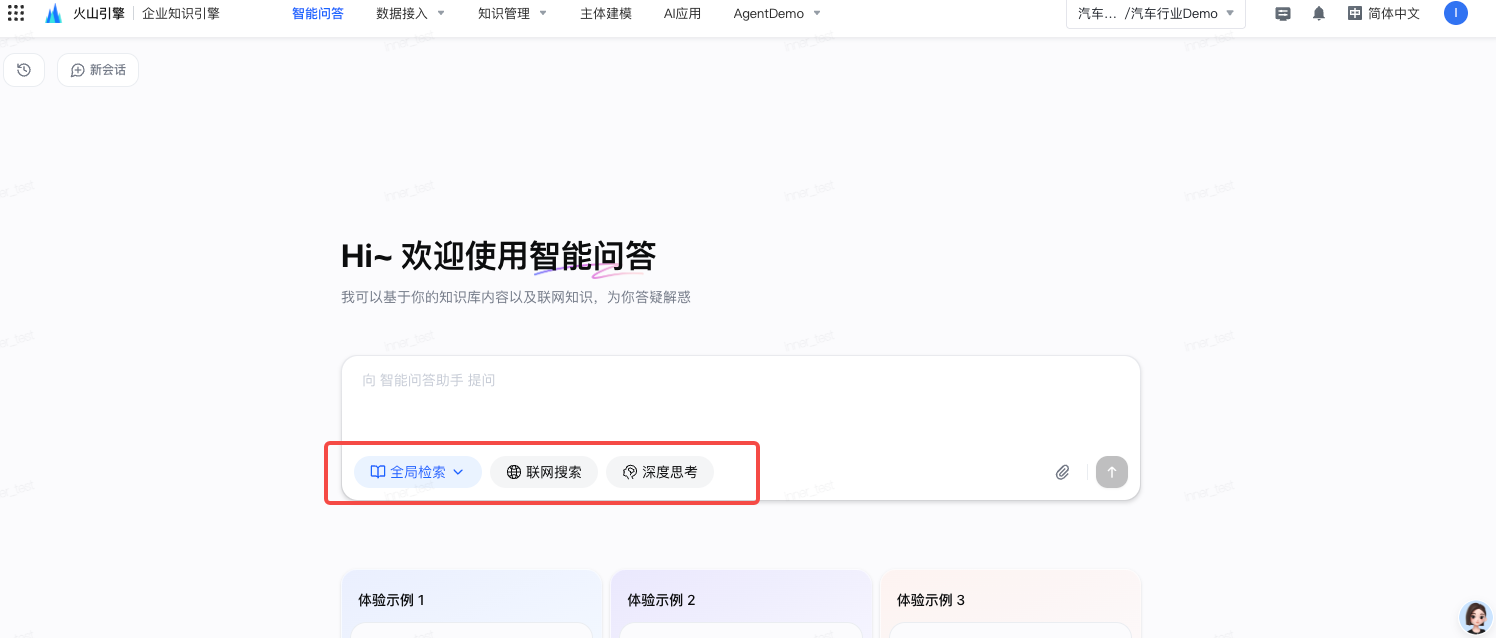
Task: Open notifications bell icon
Action: coord(1319,14)
